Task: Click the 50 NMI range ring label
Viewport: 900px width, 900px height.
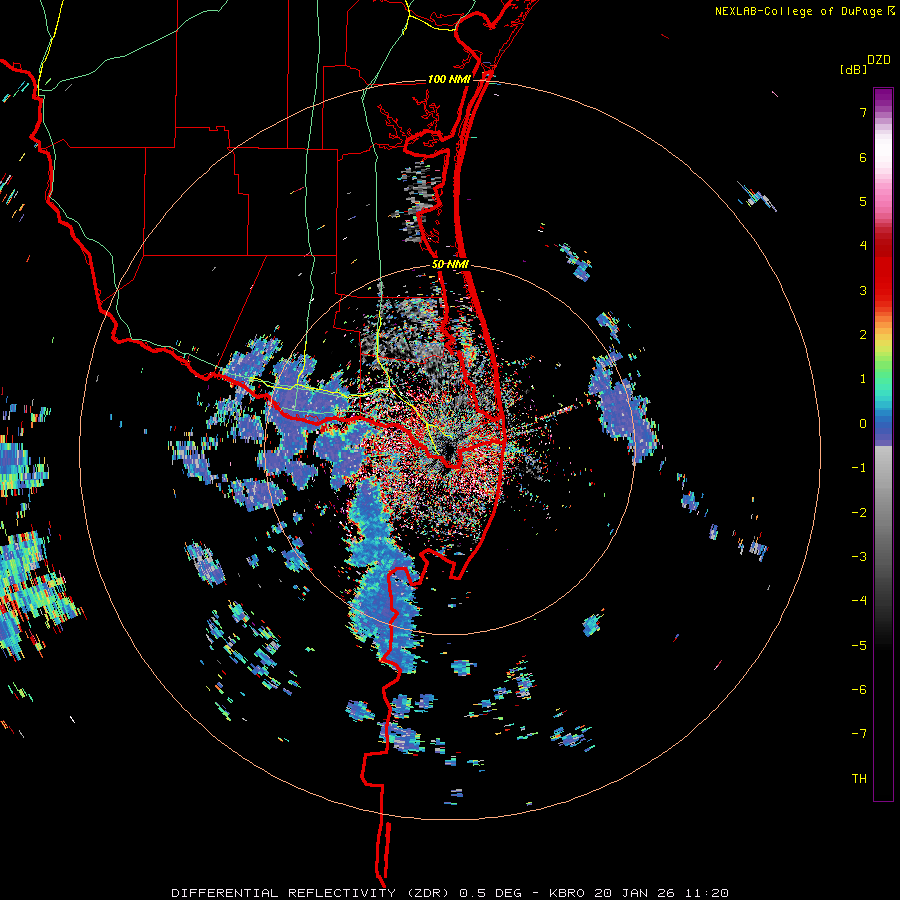Action: [450, 265]
